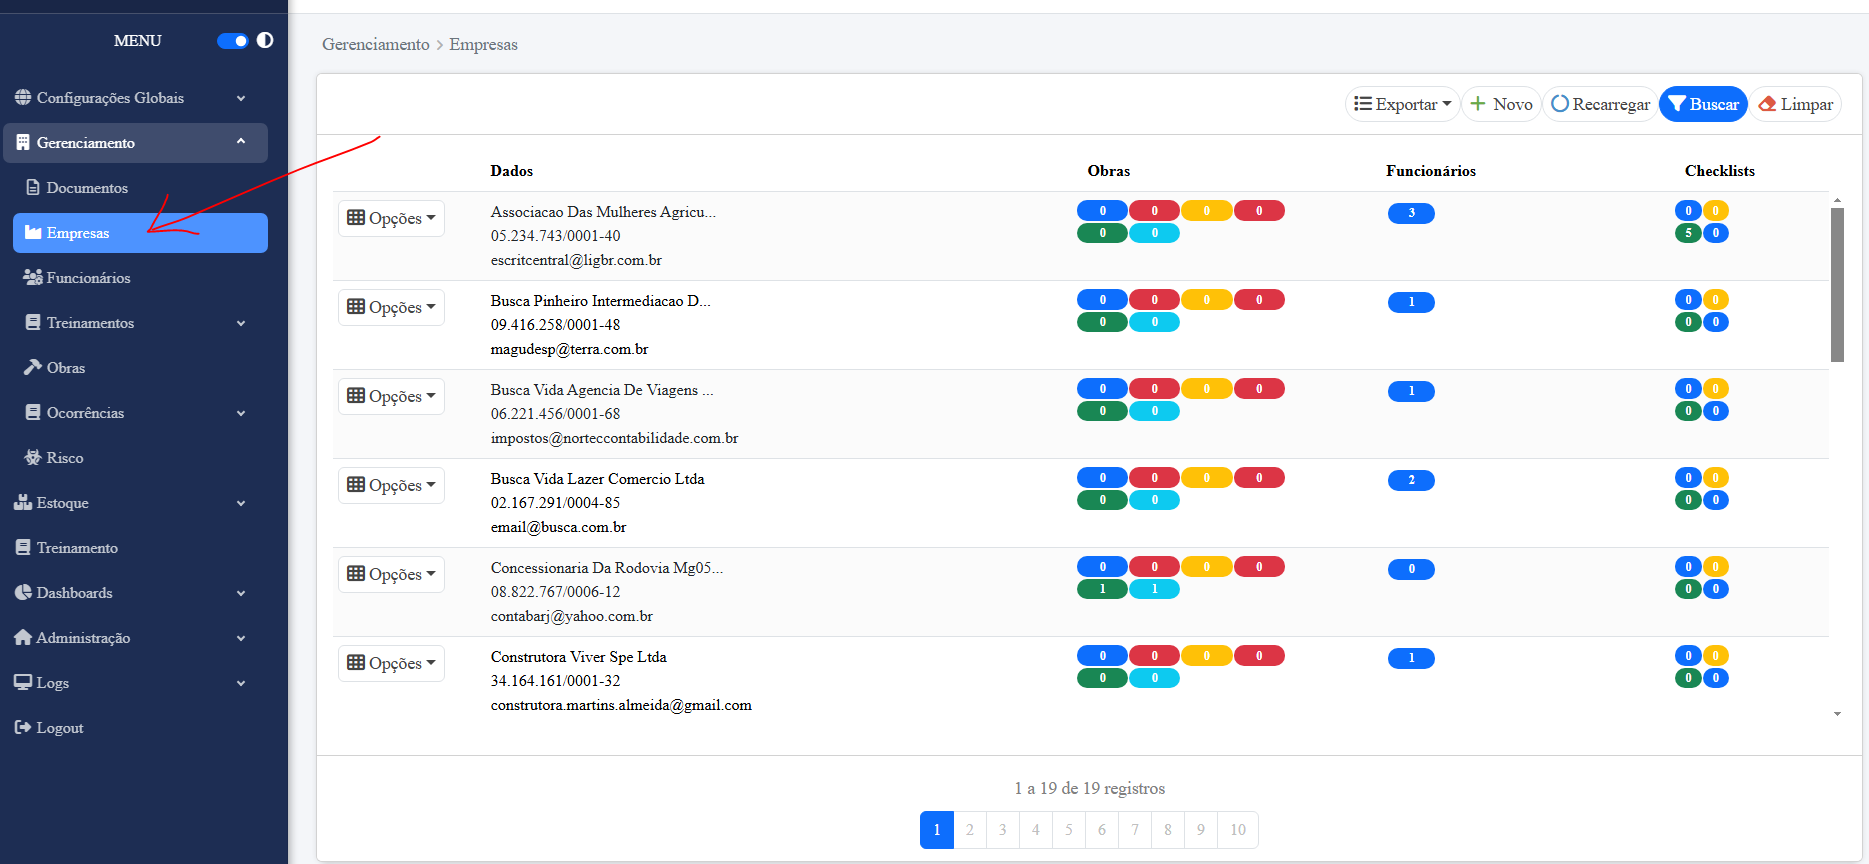Click the Risco hazard icon in sidebar
Viewport: 1869px width, 864px height.
point(33,457)
